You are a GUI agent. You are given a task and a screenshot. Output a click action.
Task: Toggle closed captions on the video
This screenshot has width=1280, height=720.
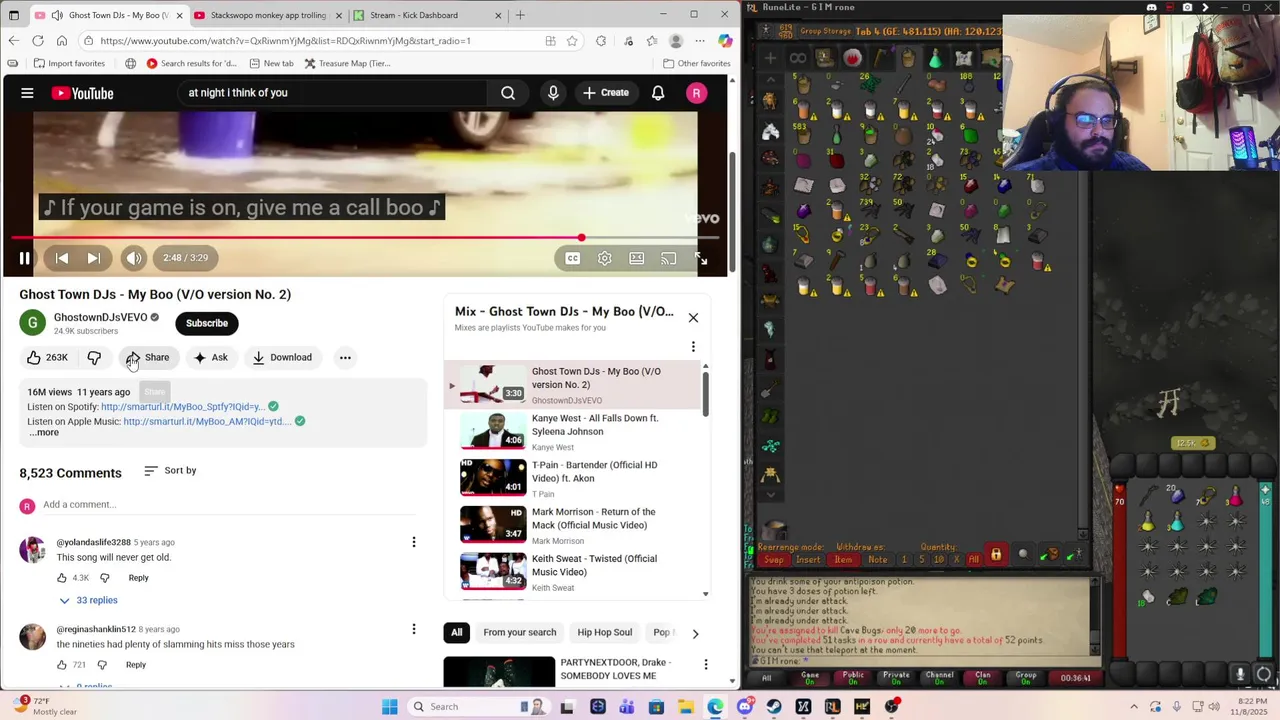[572, 258]
